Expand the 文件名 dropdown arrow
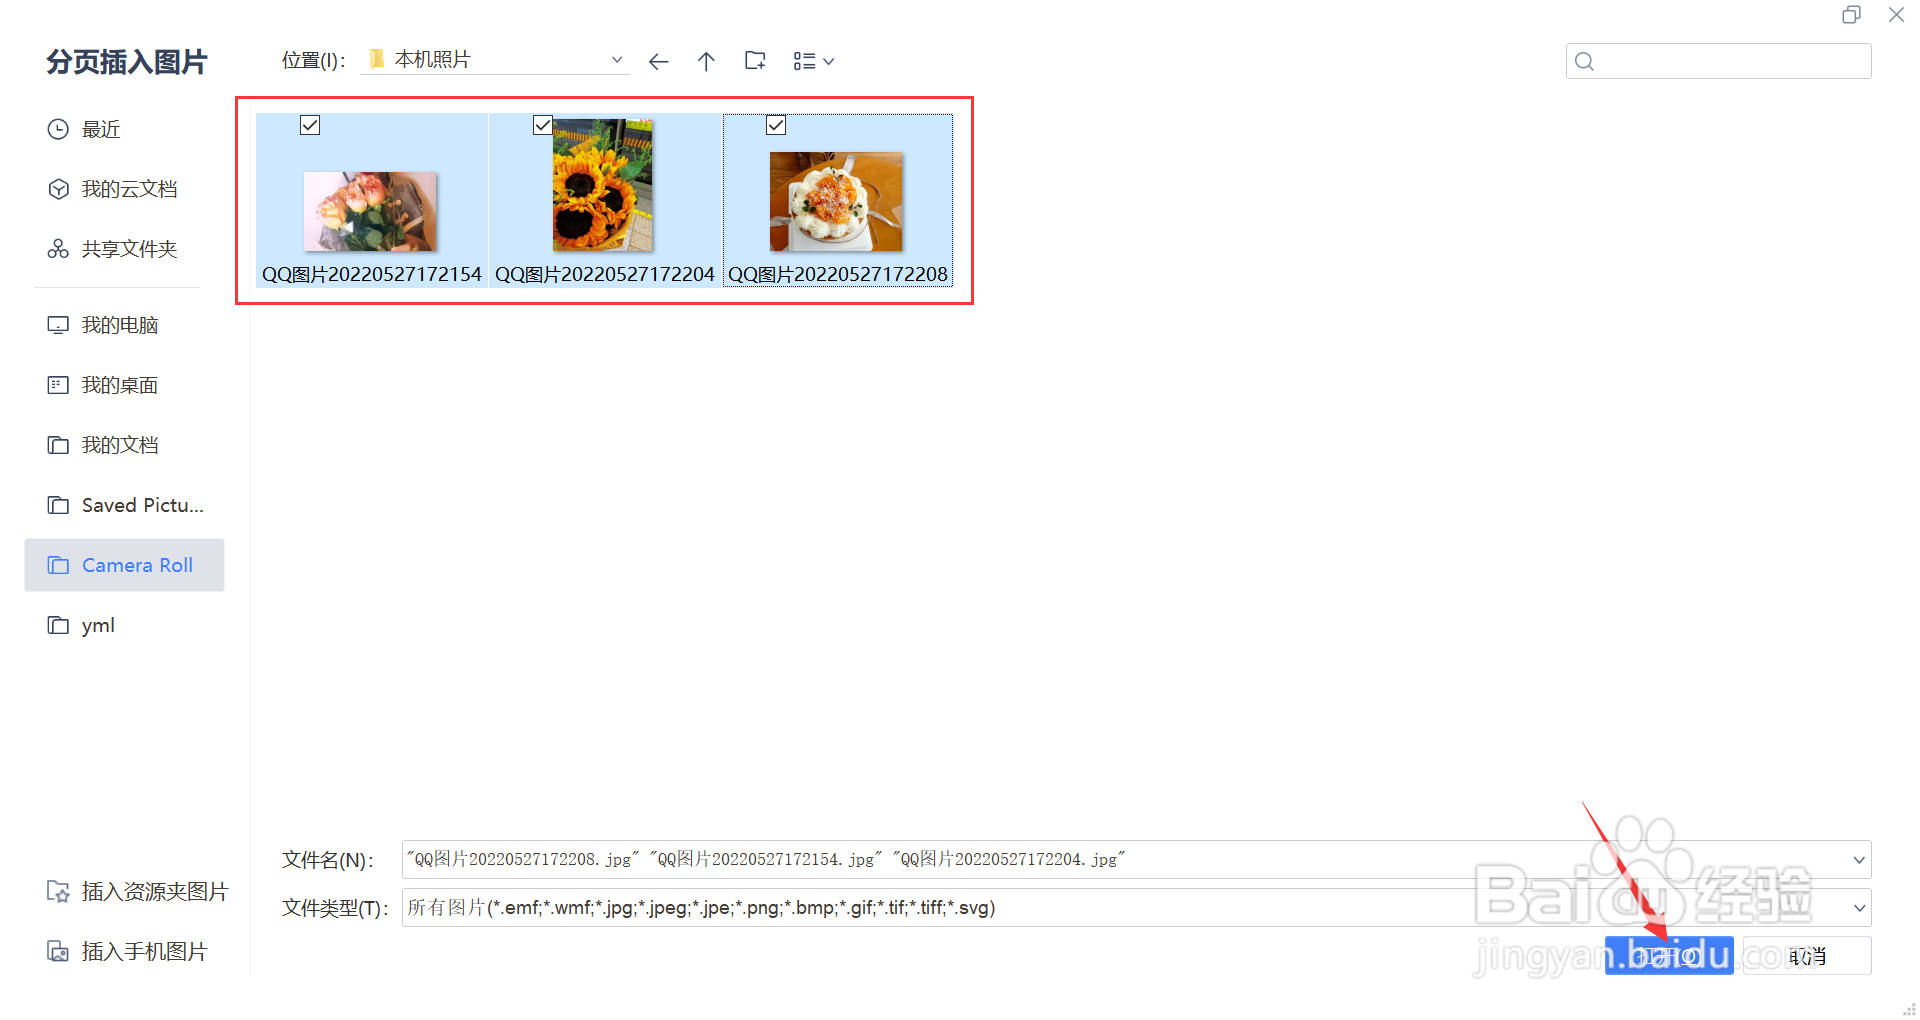 tap(1859, 860)
